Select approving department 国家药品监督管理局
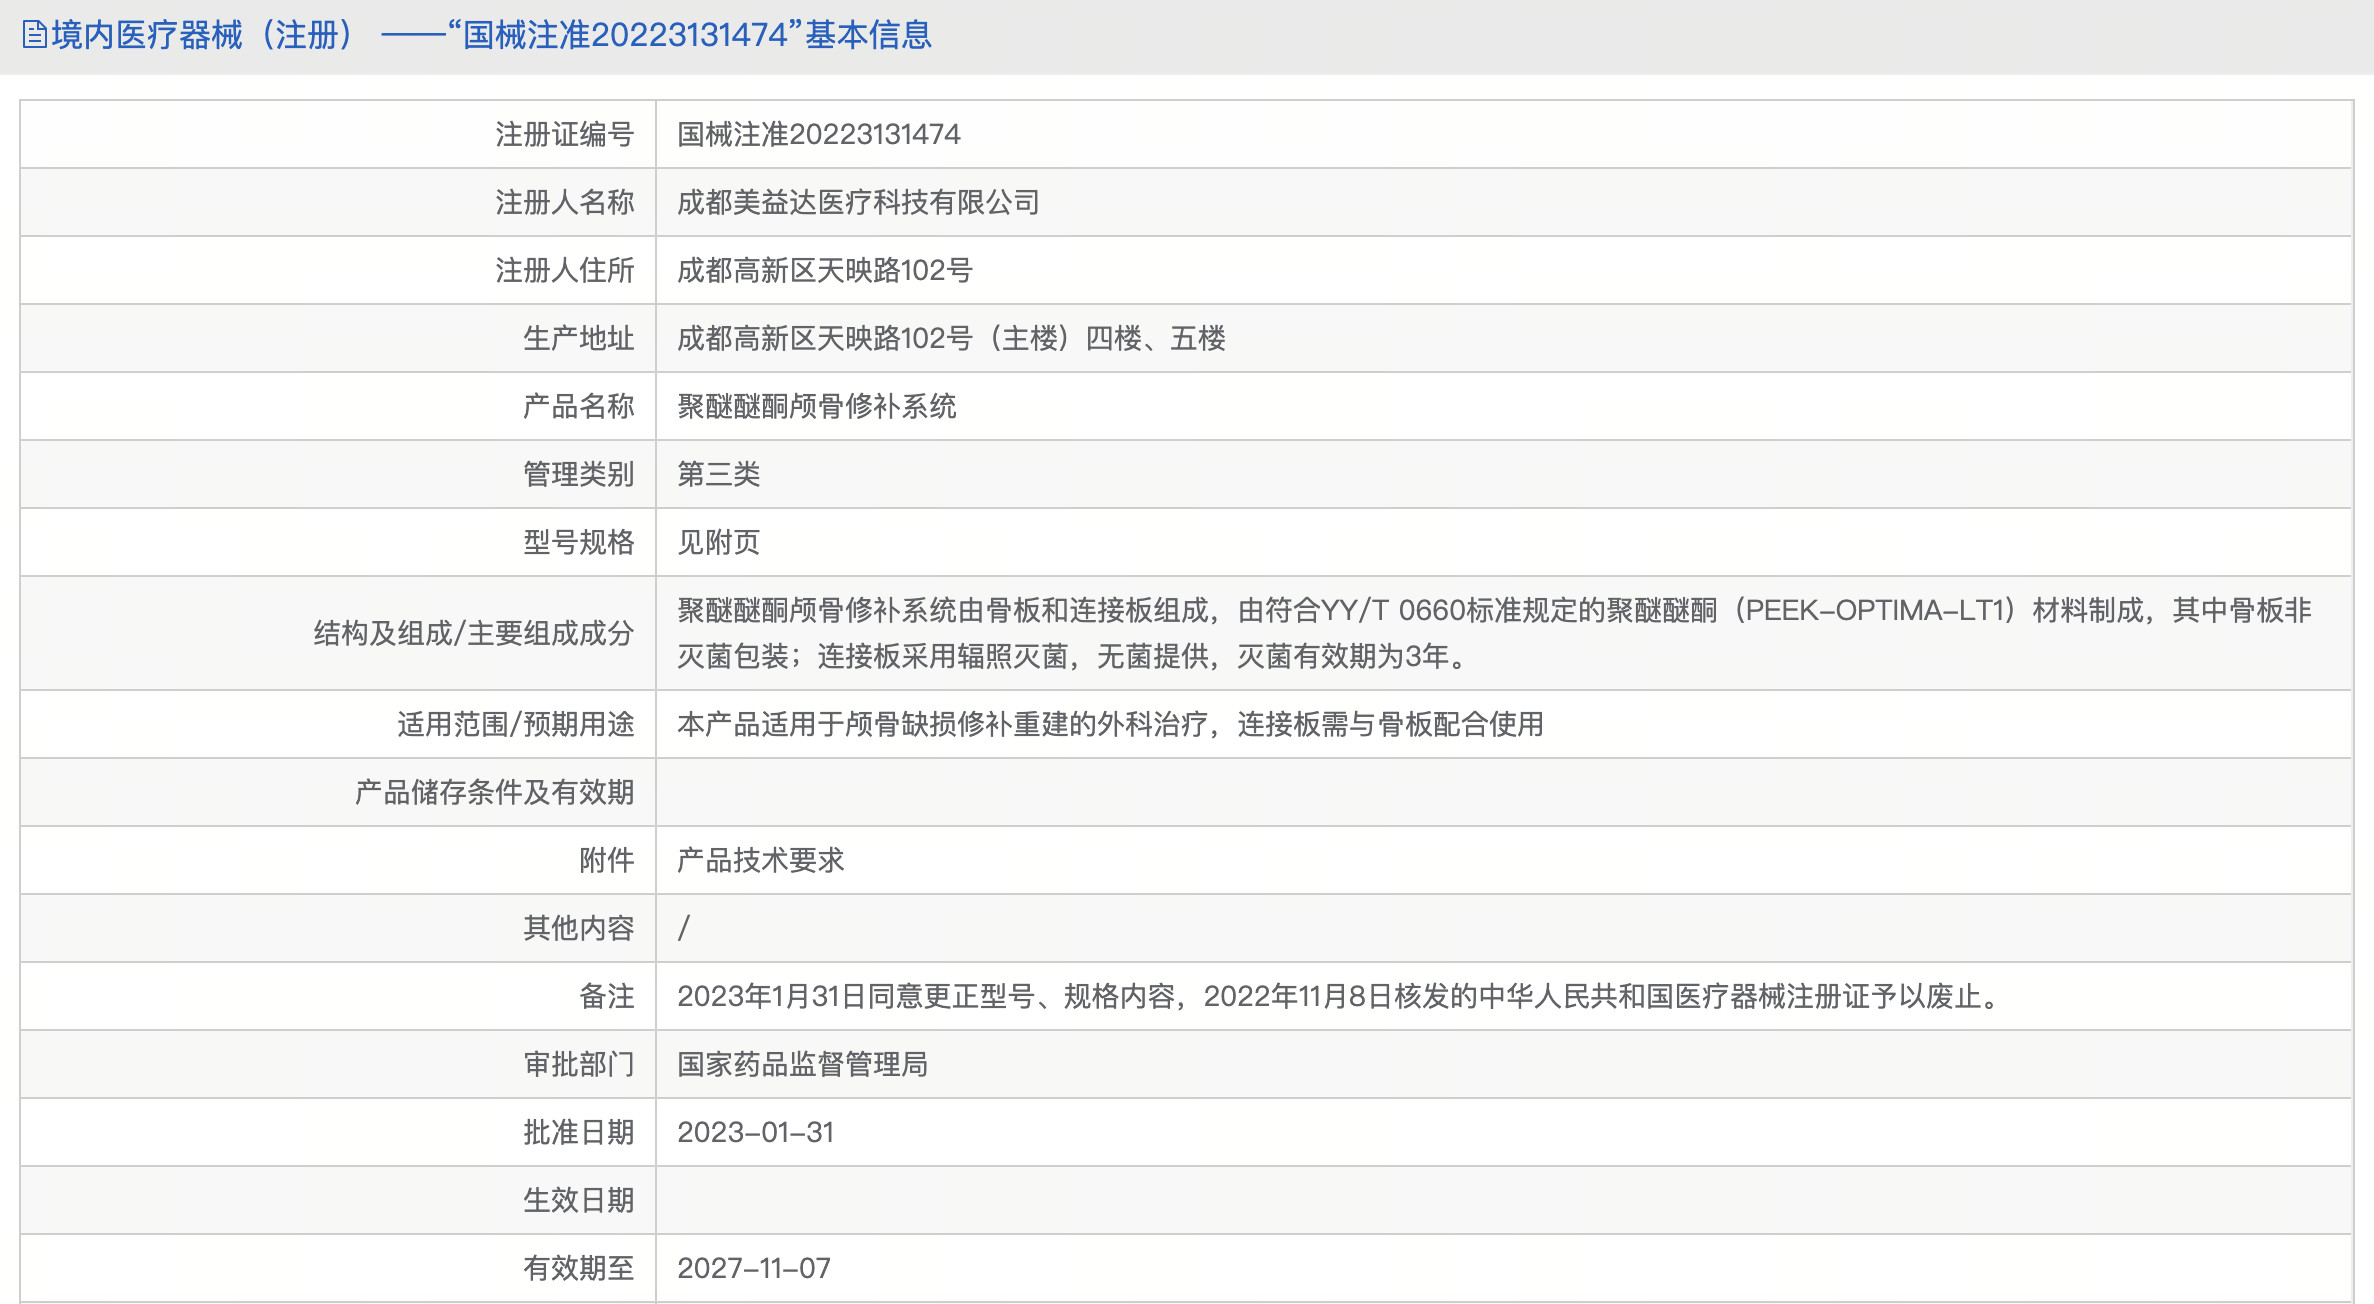Screen dimensions: 2374x1304 pos(802,1064)
